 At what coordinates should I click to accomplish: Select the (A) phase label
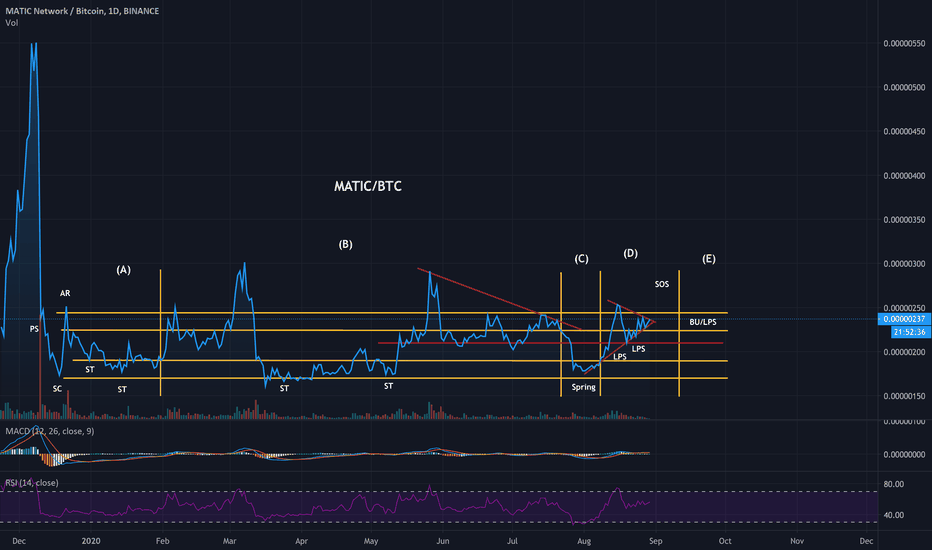coord(123,270)
